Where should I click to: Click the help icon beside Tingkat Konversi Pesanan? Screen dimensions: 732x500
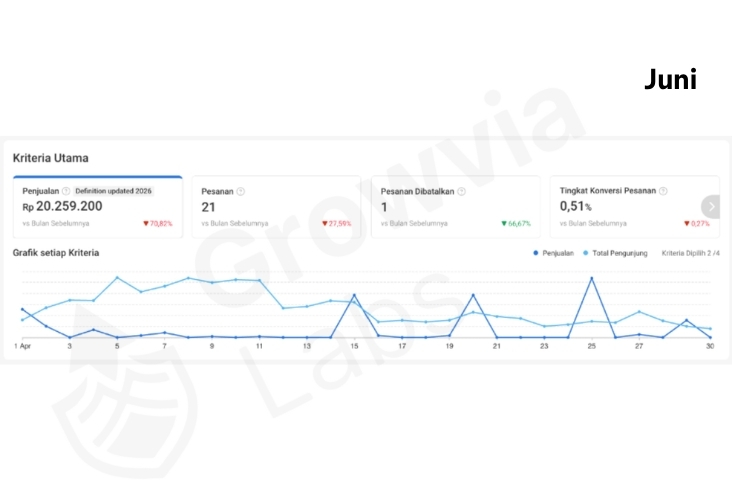pyautogui.click(x=663, y=191)
